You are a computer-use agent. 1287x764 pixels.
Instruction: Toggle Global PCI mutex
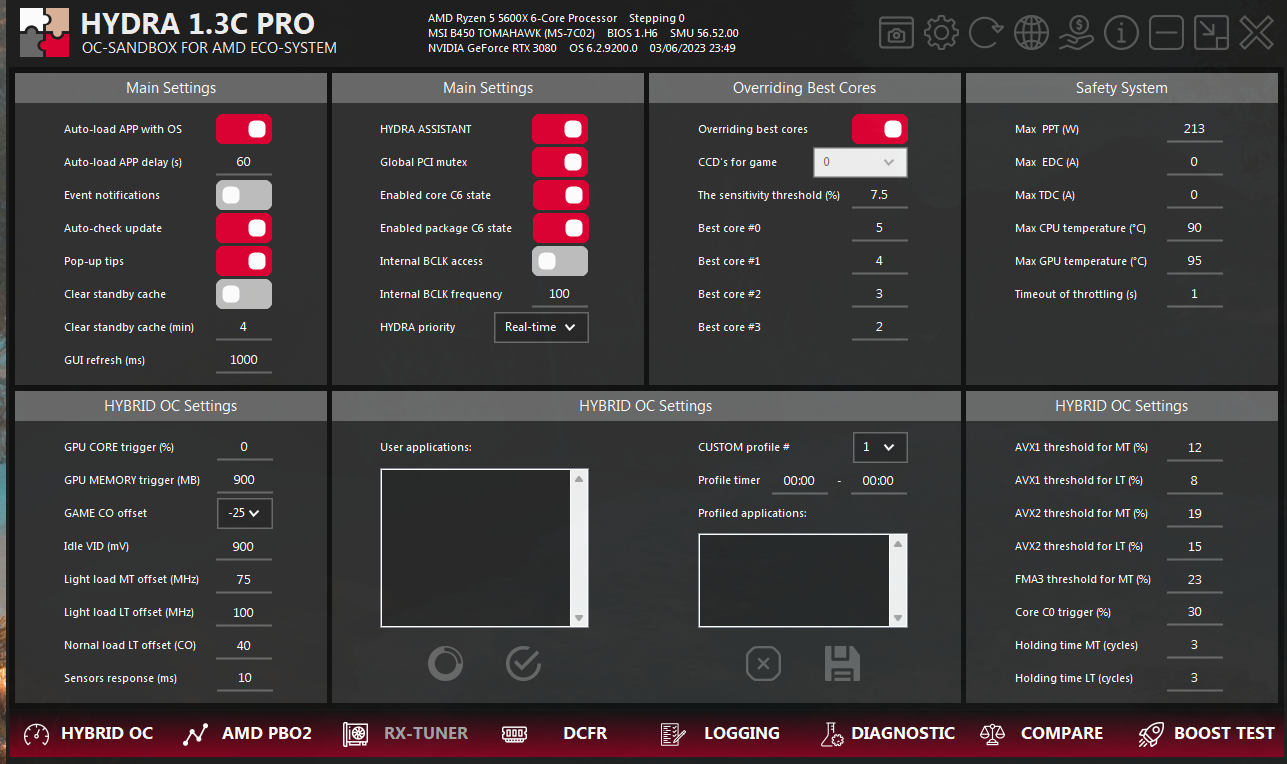coord(560,162)
